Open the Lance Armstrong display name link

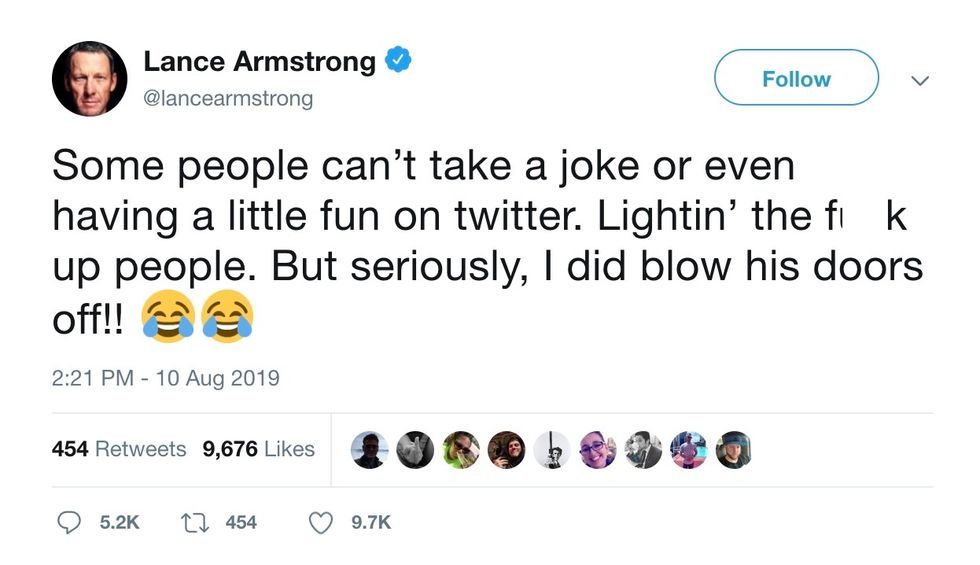(x=260, y=61)
